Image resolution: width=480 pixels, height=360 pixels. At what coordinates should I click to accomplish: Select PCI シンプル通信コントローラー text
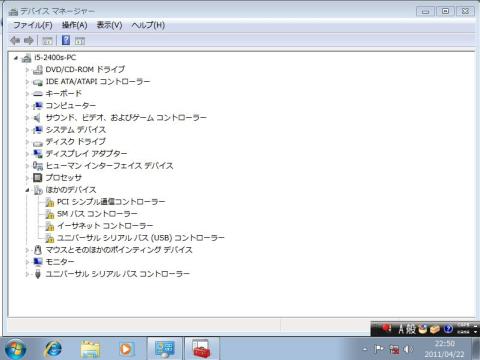(x=111, y=202)
